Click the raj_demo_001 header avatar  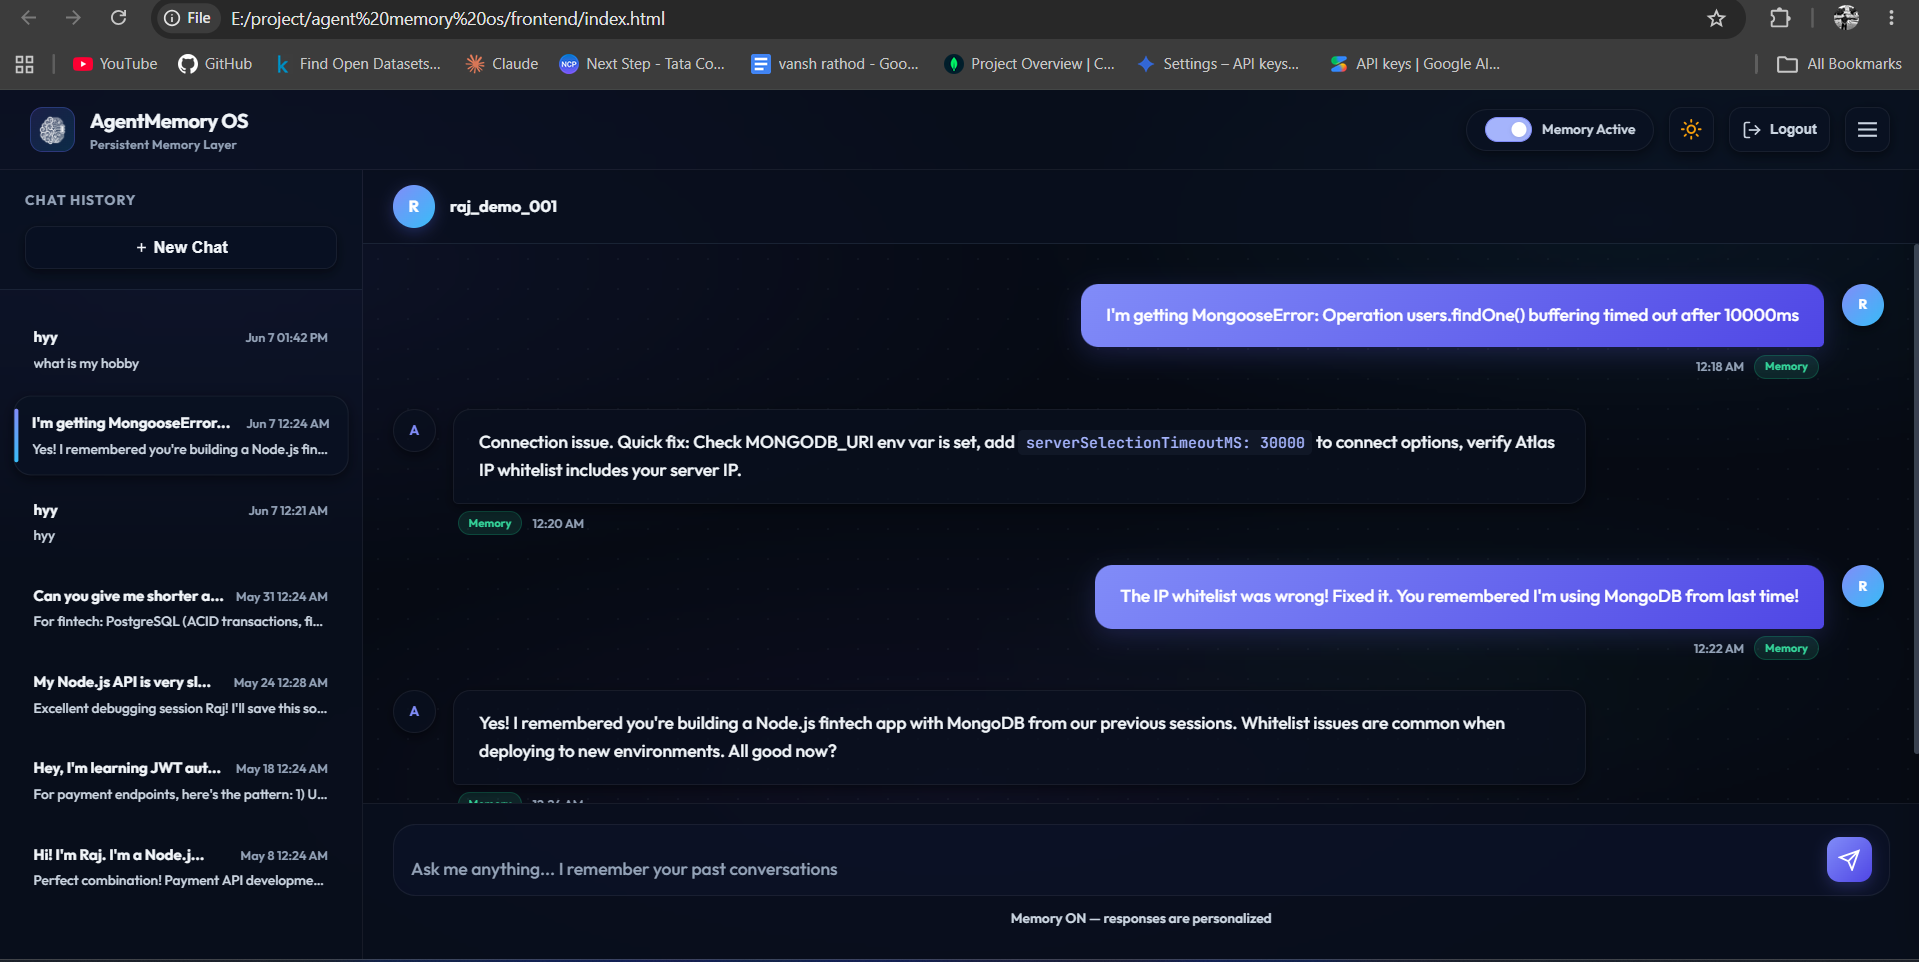click(x=414, y=207)
